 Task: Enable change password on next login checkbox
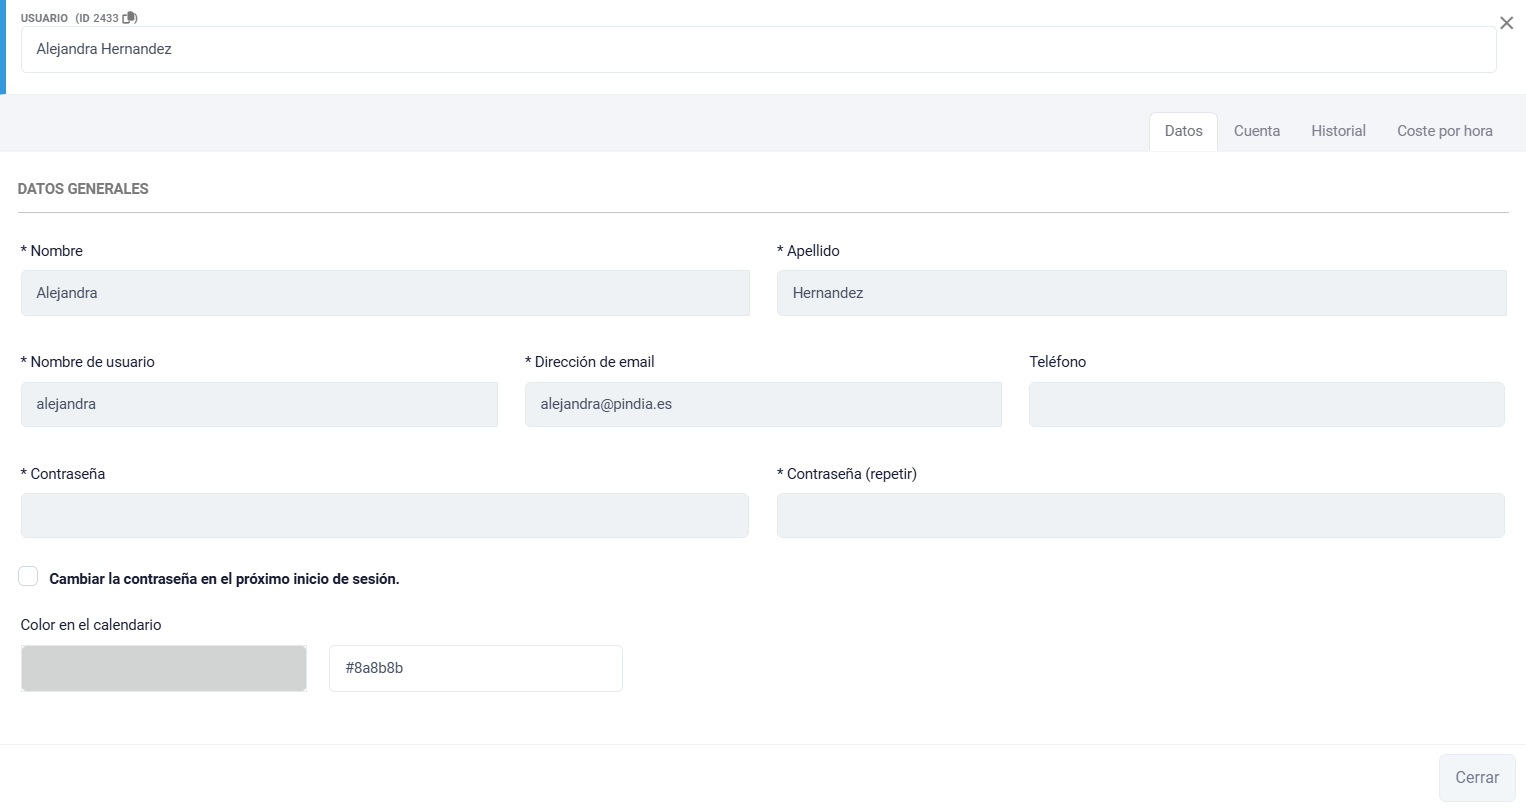click(x=28, y=577)
